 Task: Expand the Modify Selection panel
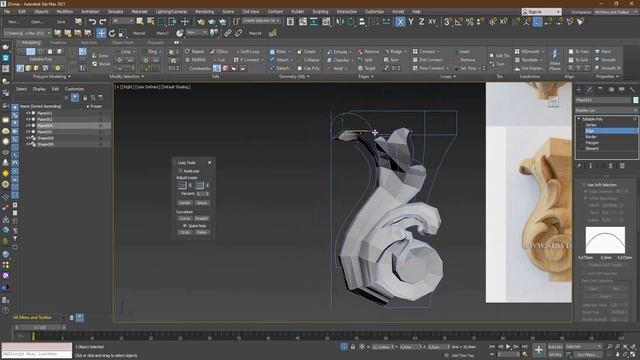pos(127,77)
